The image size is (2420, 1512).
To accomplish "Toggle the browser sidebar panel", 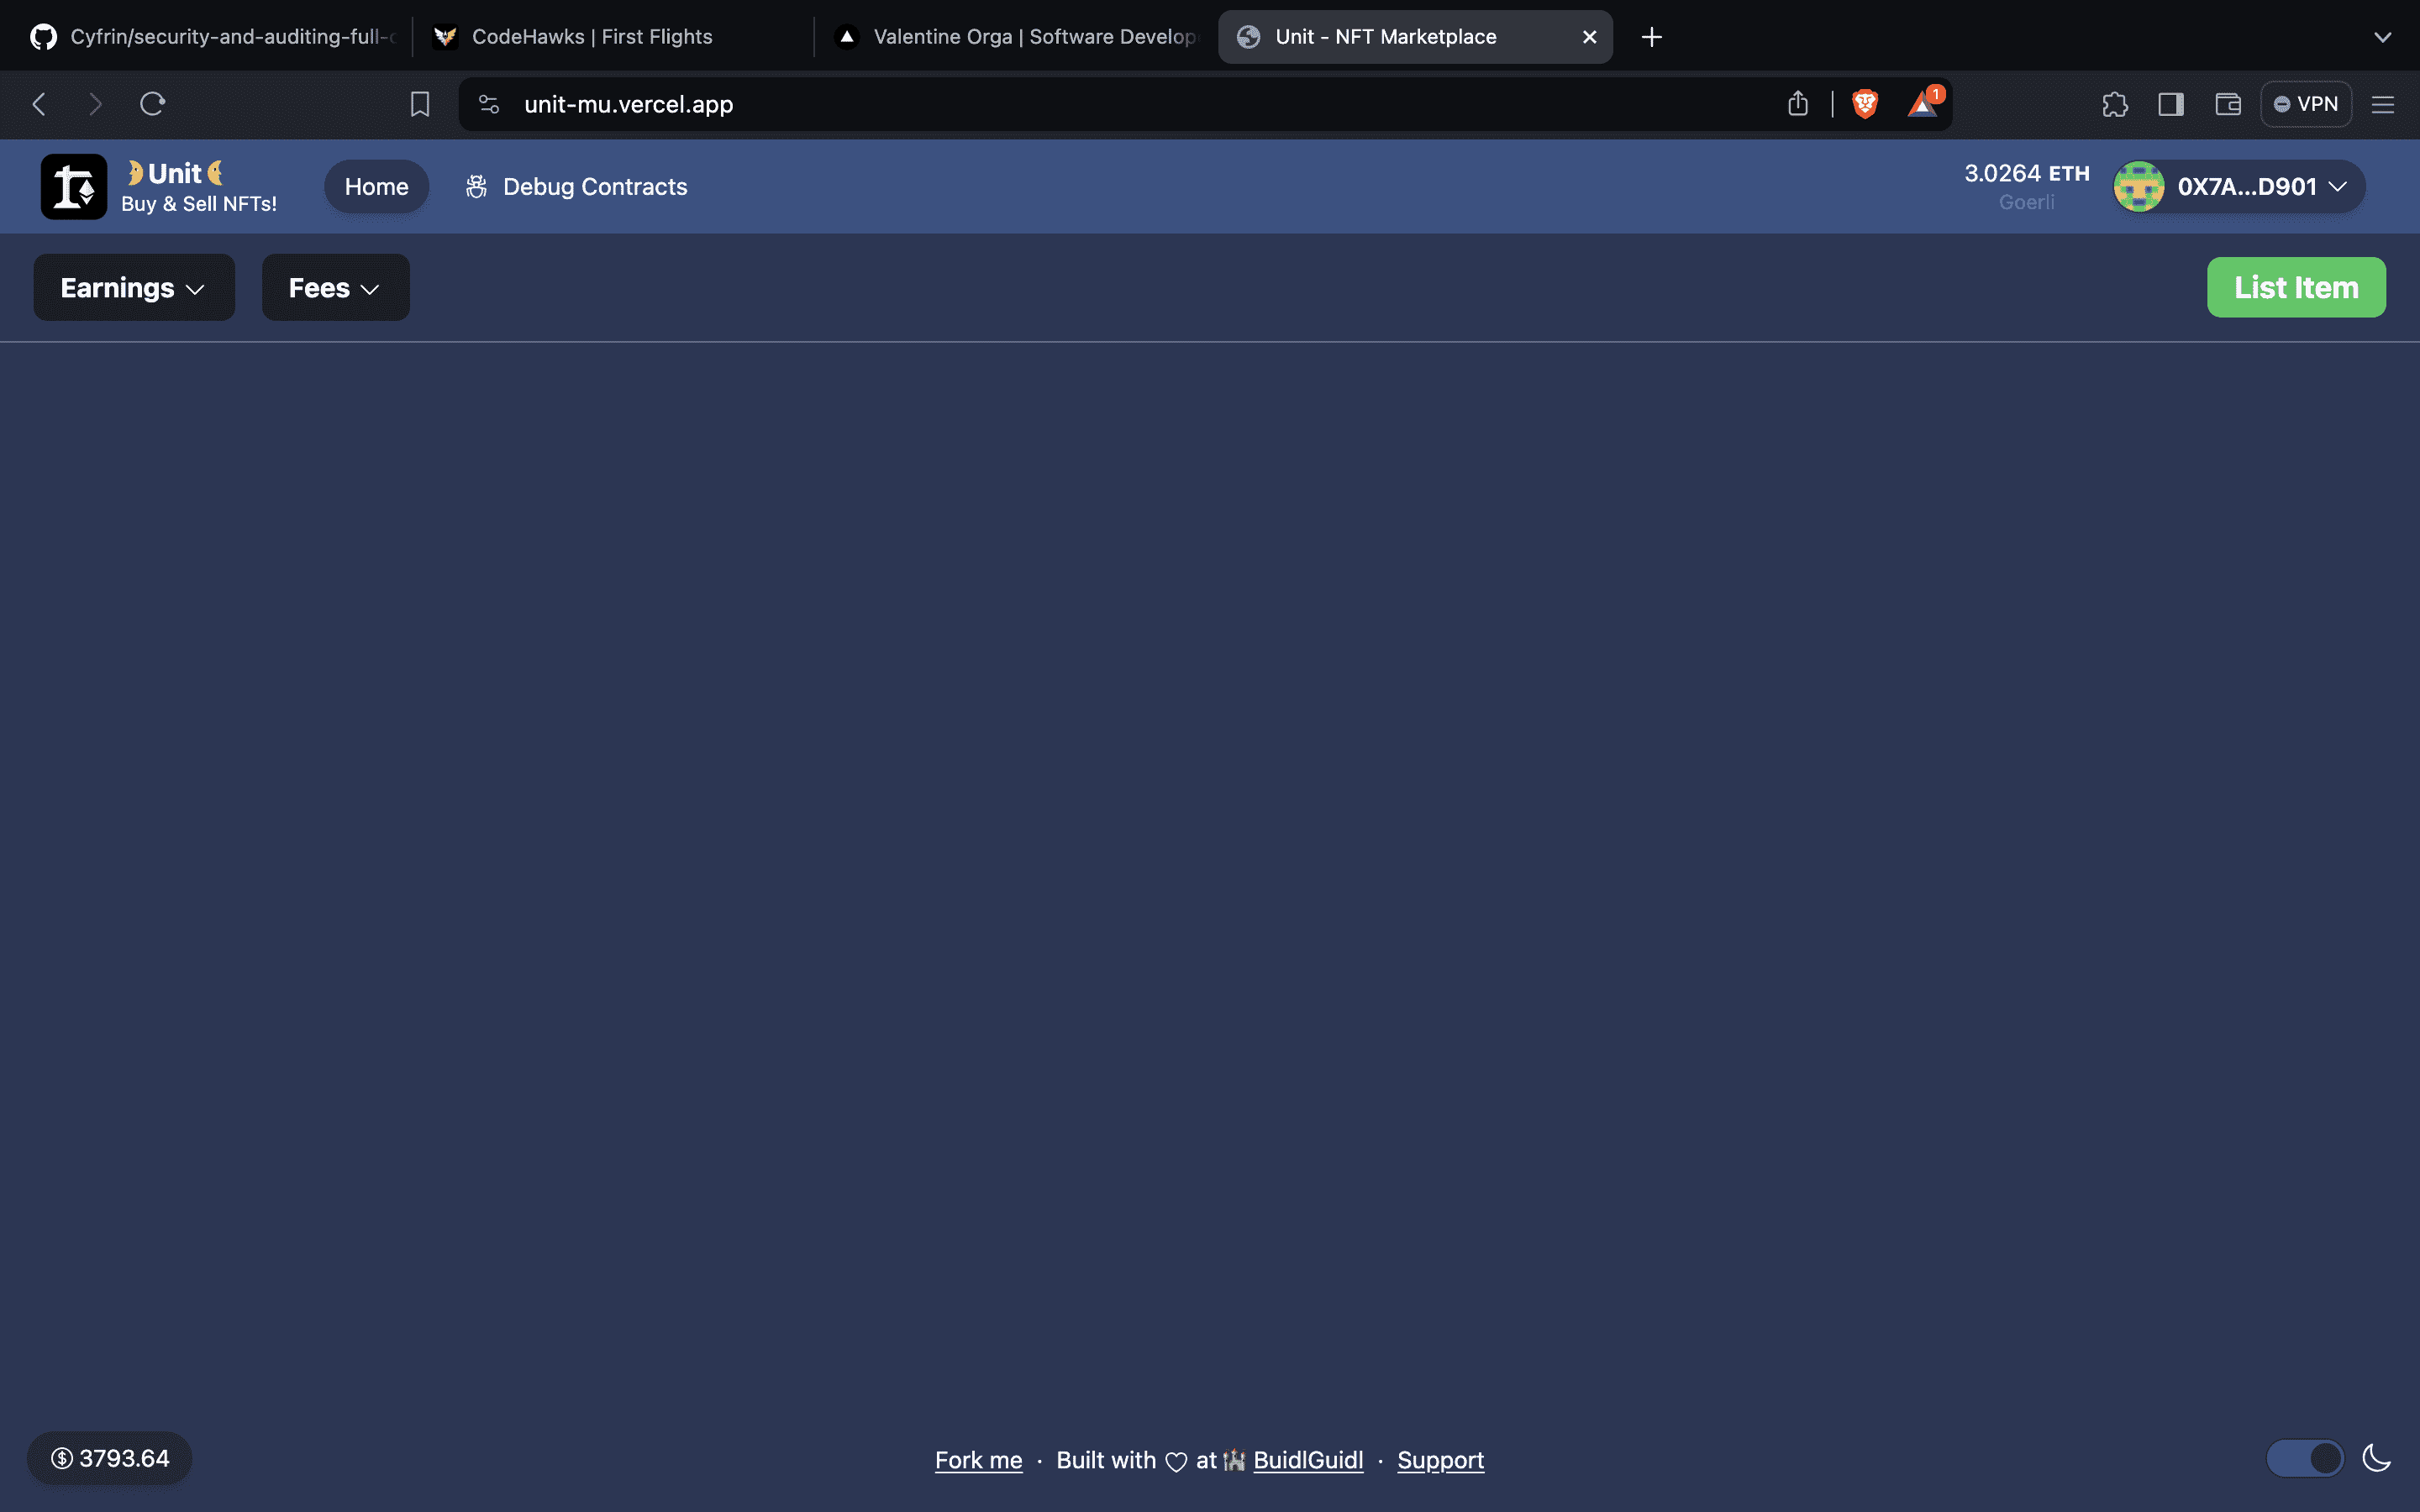I will (x=2171, y=104).
